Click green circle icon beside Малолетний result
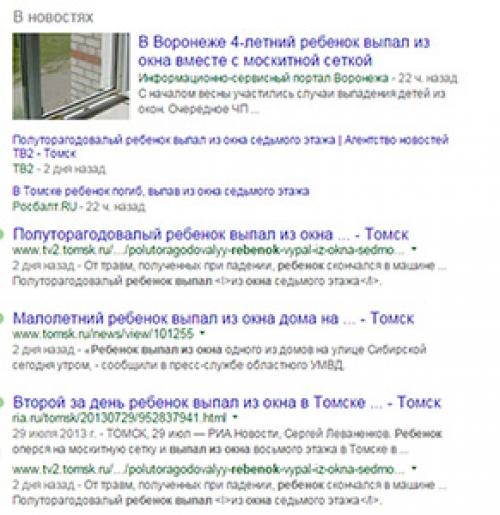The width and height of the screenshot is (500, 515). (x=1, y=318)
